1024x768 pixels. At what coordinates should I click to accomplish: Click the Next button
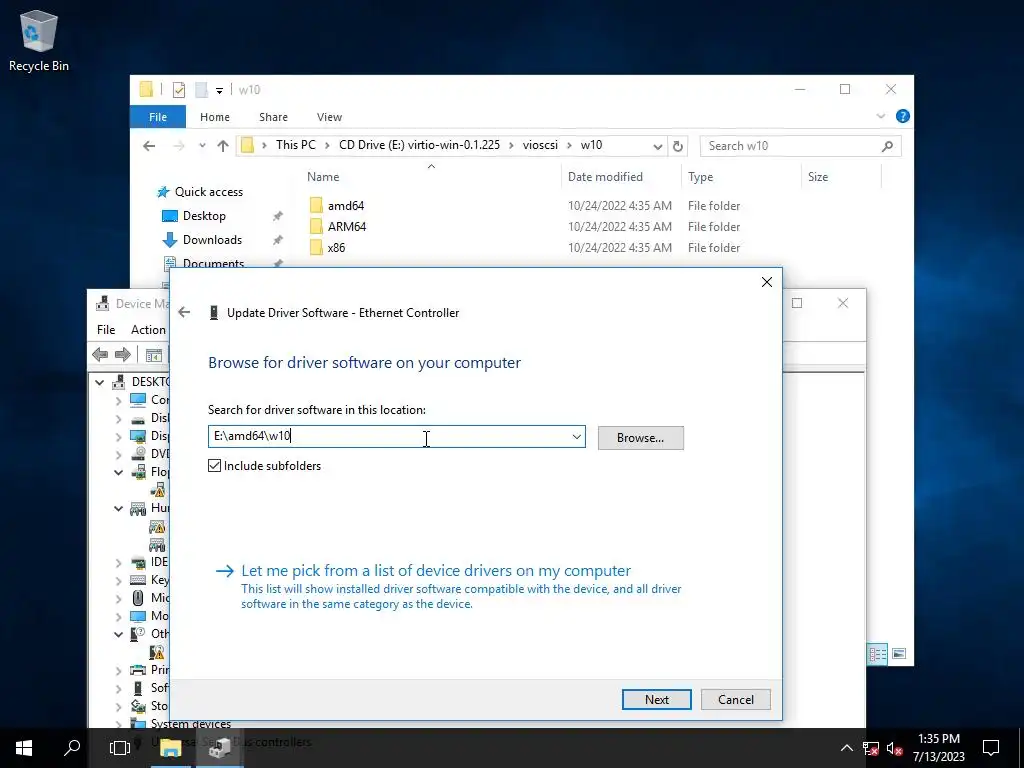pos(656,699)
